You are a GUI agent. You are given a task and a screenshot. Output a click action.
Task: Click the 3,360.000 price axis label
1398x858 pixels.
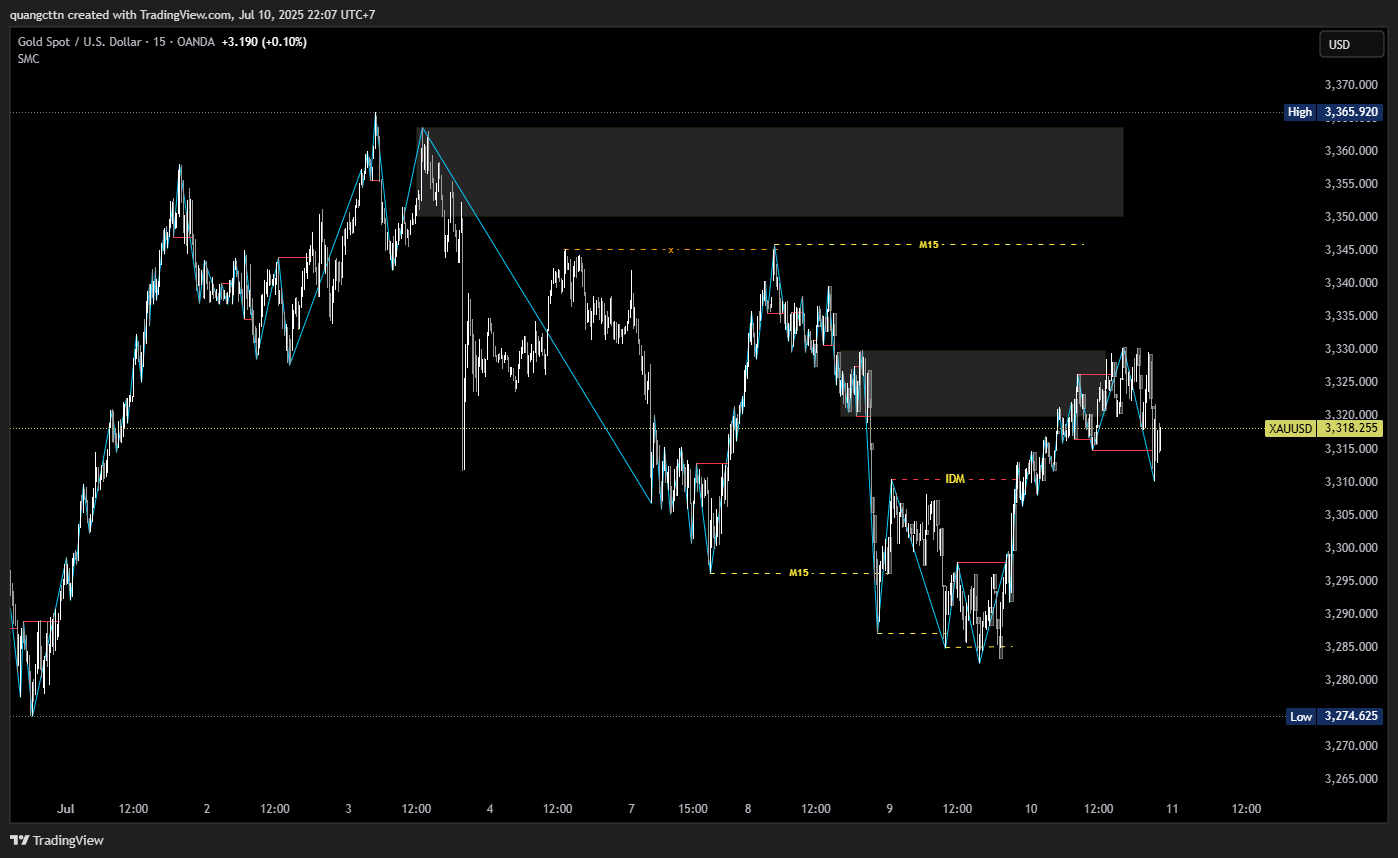pos(1352,151)
